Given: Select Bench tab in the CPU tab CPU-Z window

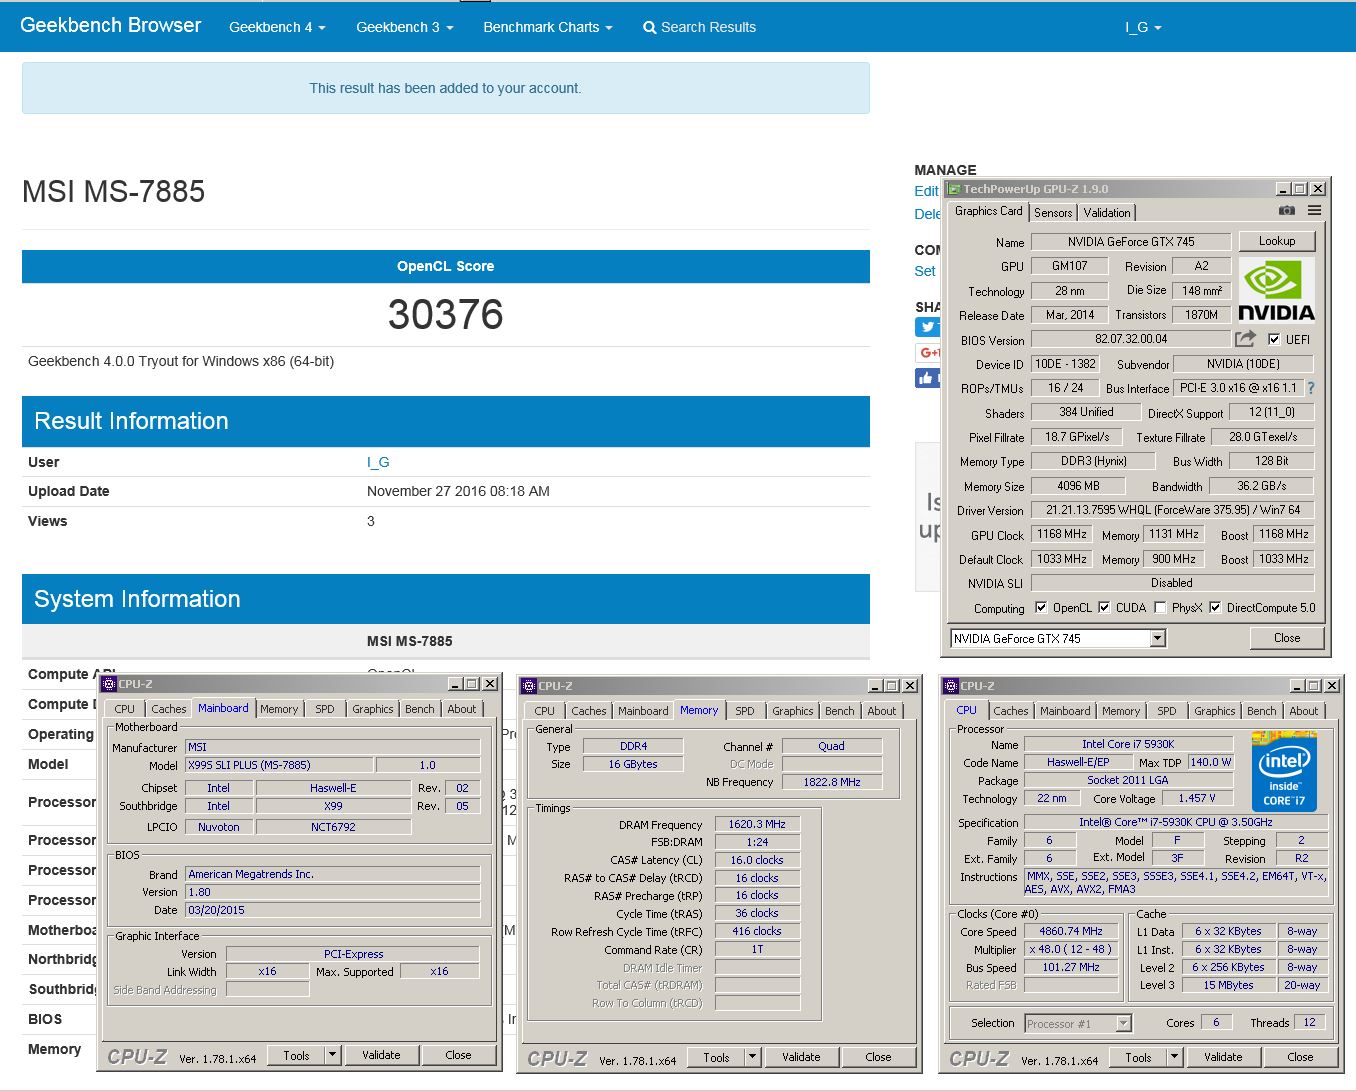Looking at the screenshot, I should (x=1261, y=711).
